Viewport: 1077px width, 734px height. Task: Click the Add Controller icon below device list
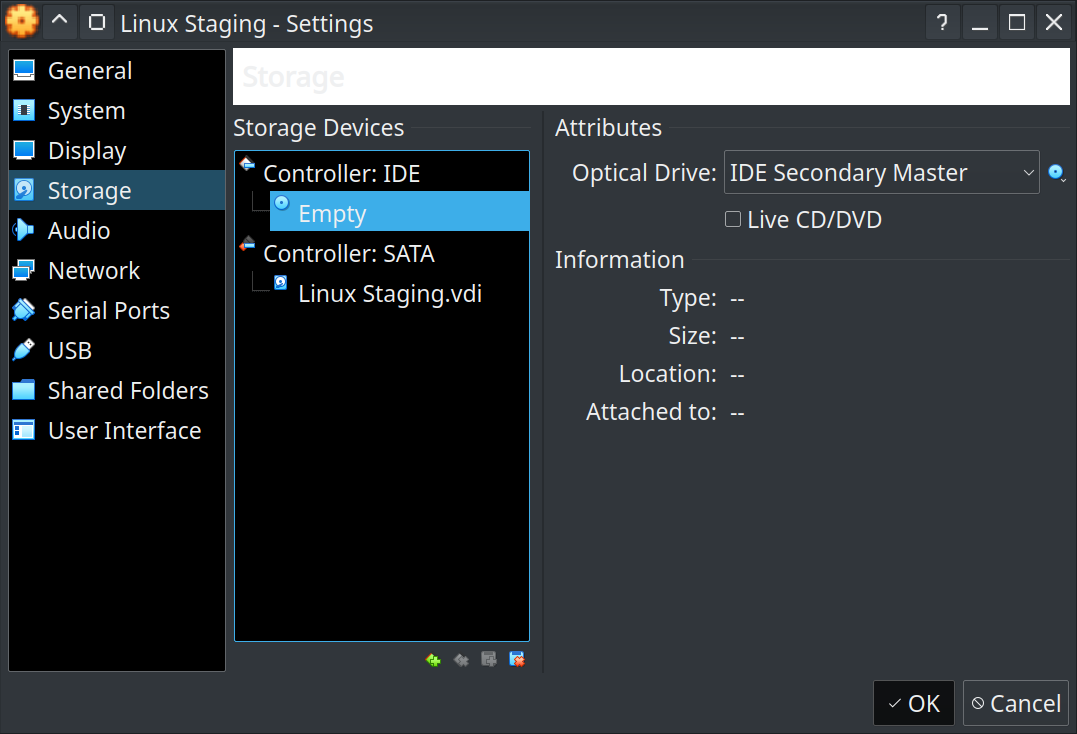(x=433, y=660)
